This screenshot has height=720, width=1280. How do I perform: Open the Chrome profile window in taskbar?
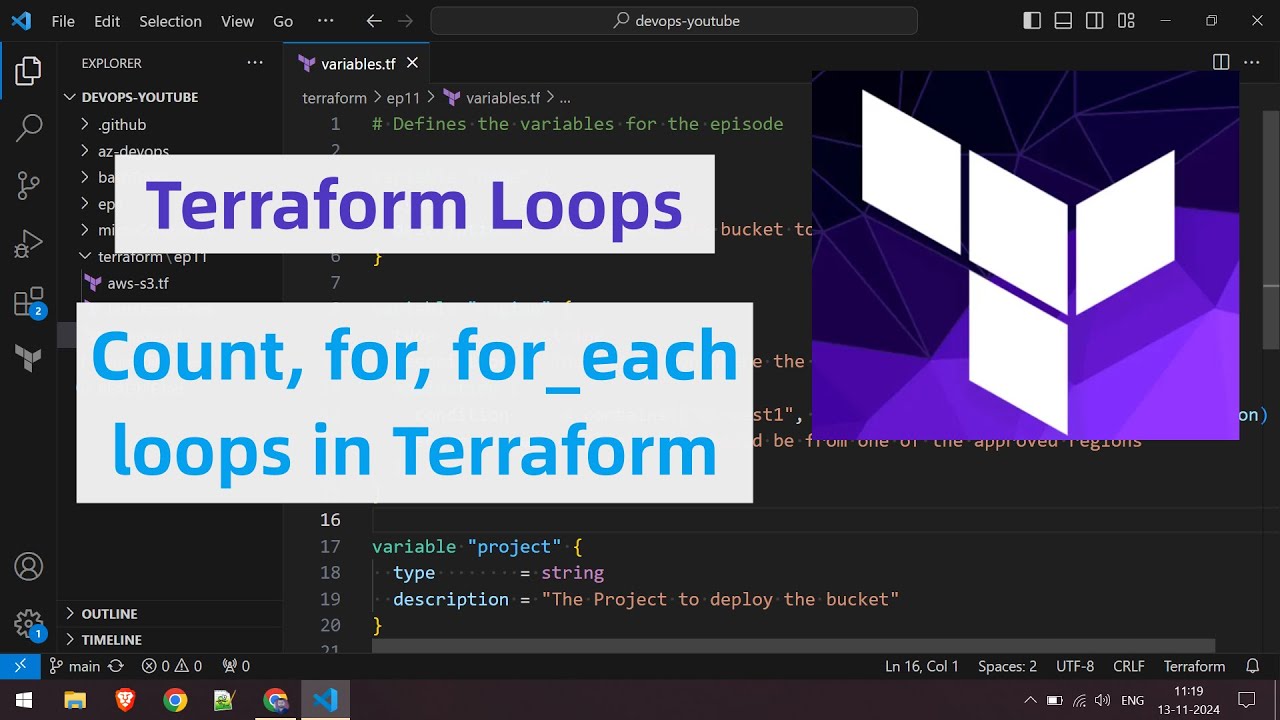click(275, 700)
